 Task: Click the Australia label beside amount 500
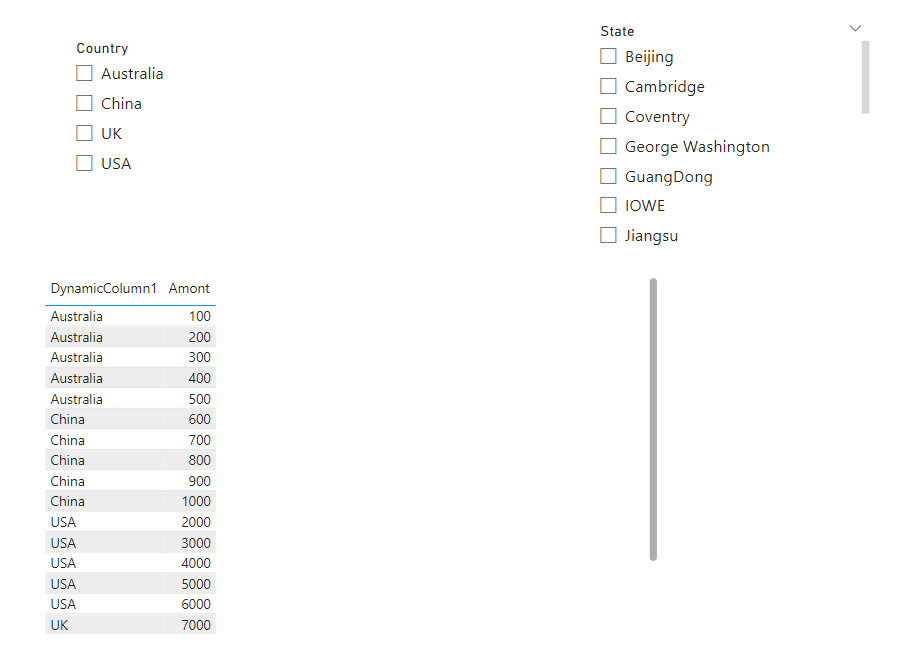tap(77, 399)
